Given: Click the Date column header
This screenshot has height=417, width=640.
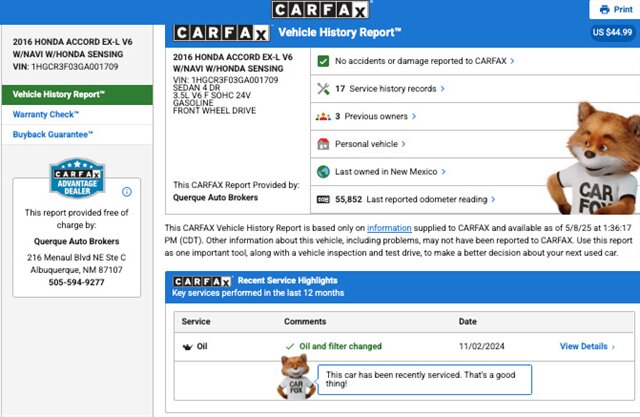Looking at the screenshot, I should point(468,322).
